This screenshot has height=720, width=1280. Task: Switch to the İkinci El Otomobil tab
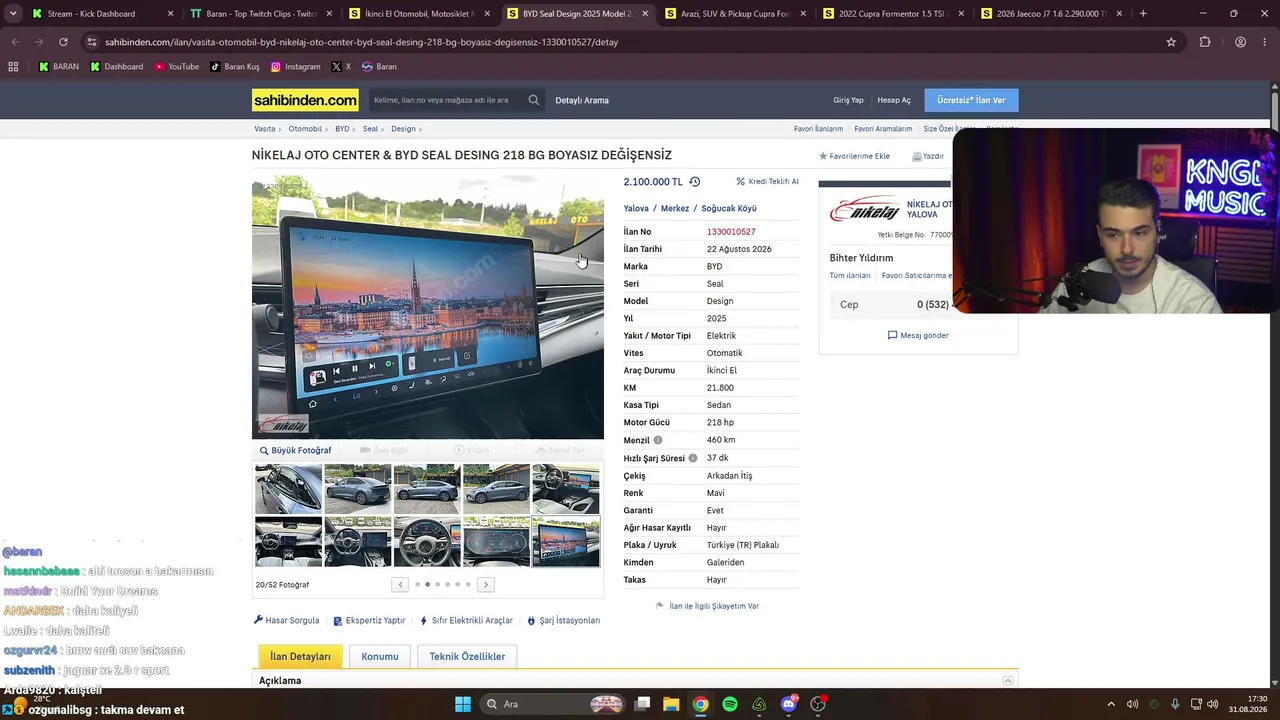pos(419,14)
